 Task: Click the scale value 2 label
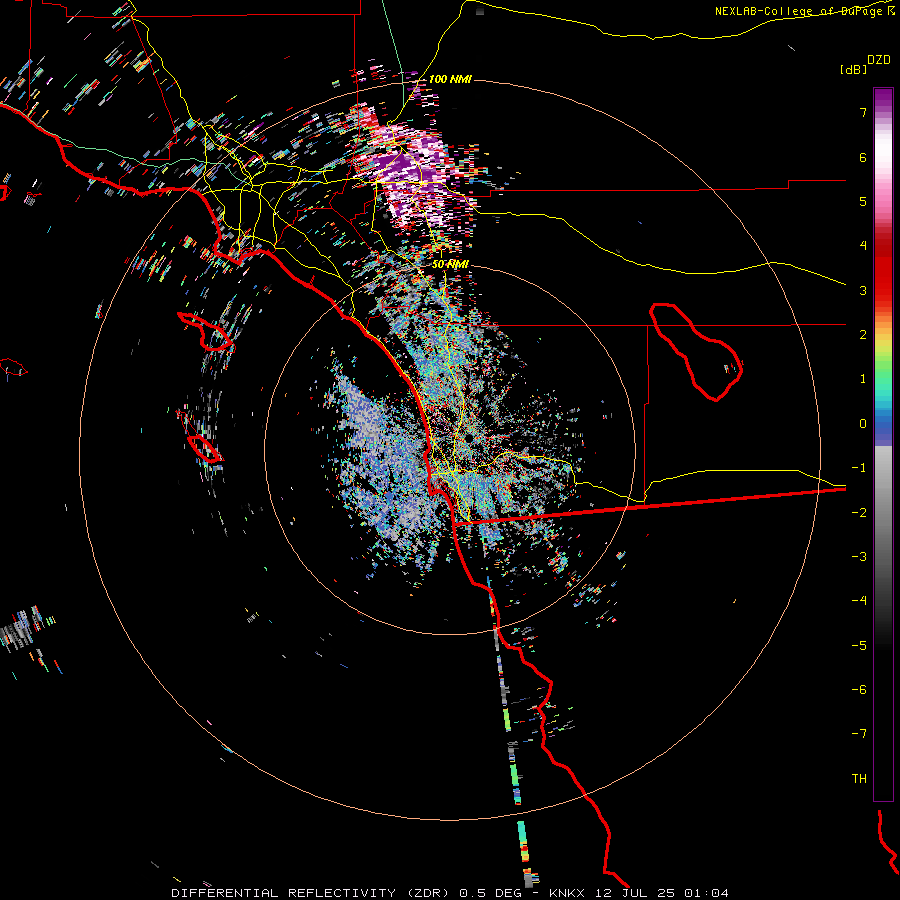(x=863, y=335)
